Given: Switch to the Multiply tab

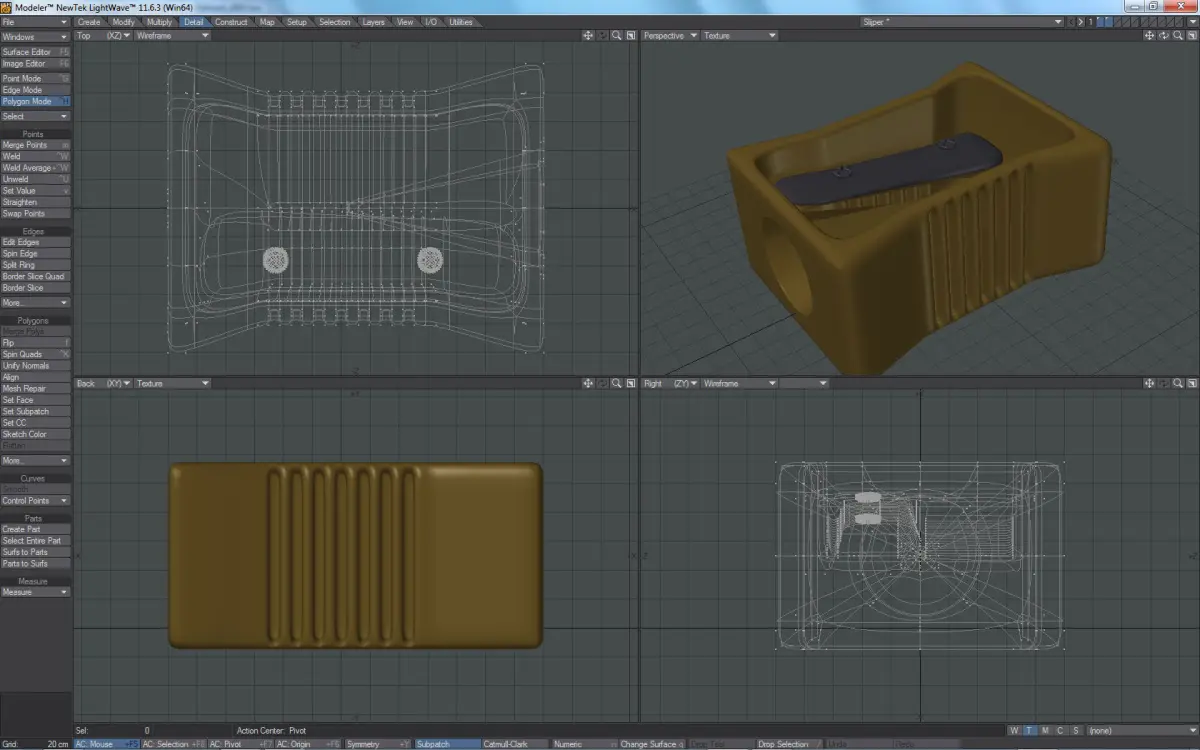Looking at the screenshot, I should (x=158, y=22).
